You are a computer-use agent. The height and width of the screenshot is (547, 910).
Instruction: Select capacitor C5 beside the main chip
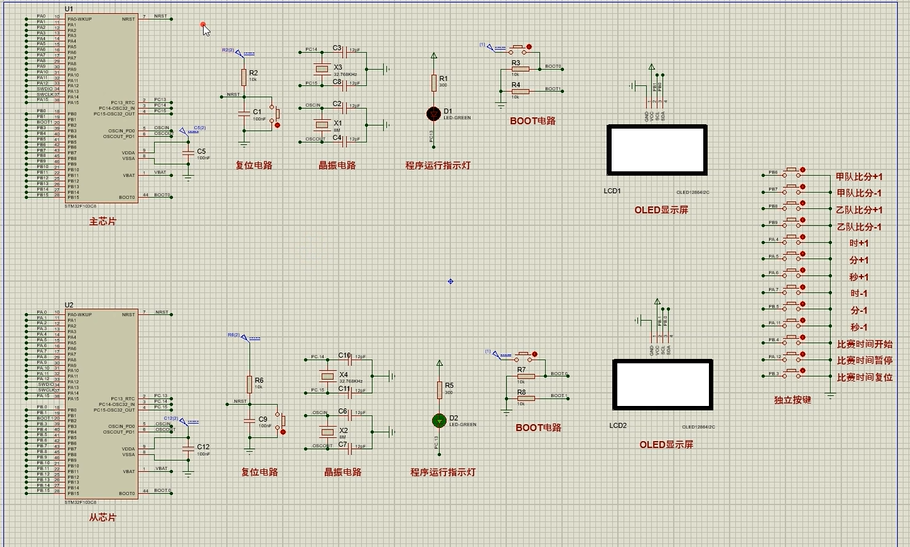[187, 153]
